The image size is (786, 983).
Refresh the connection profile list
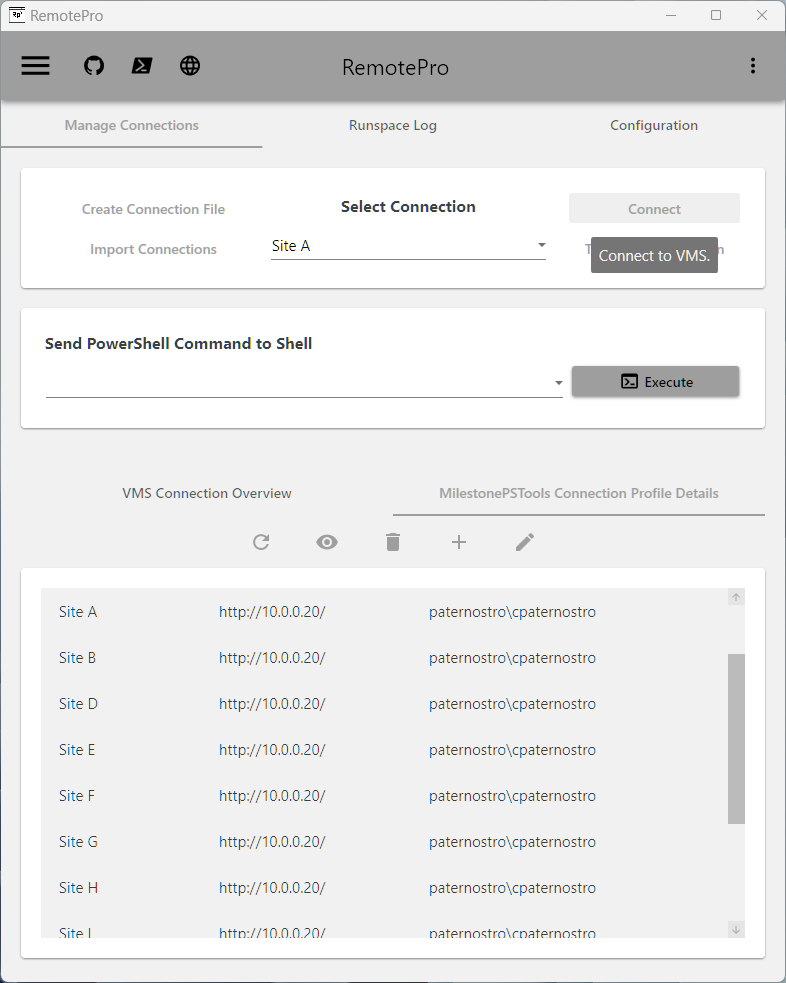pyautogui.click(x=261, y=542)
